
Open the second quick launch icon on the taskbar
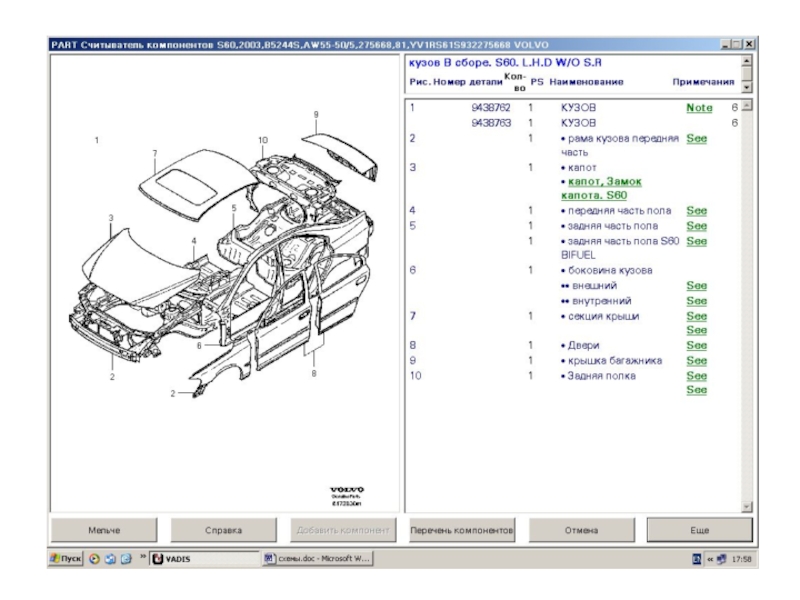(110, 559)
